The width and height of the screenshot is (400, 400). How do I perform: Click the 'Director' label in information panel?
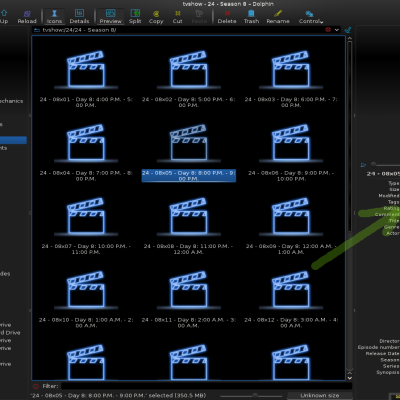coord(389,341)
